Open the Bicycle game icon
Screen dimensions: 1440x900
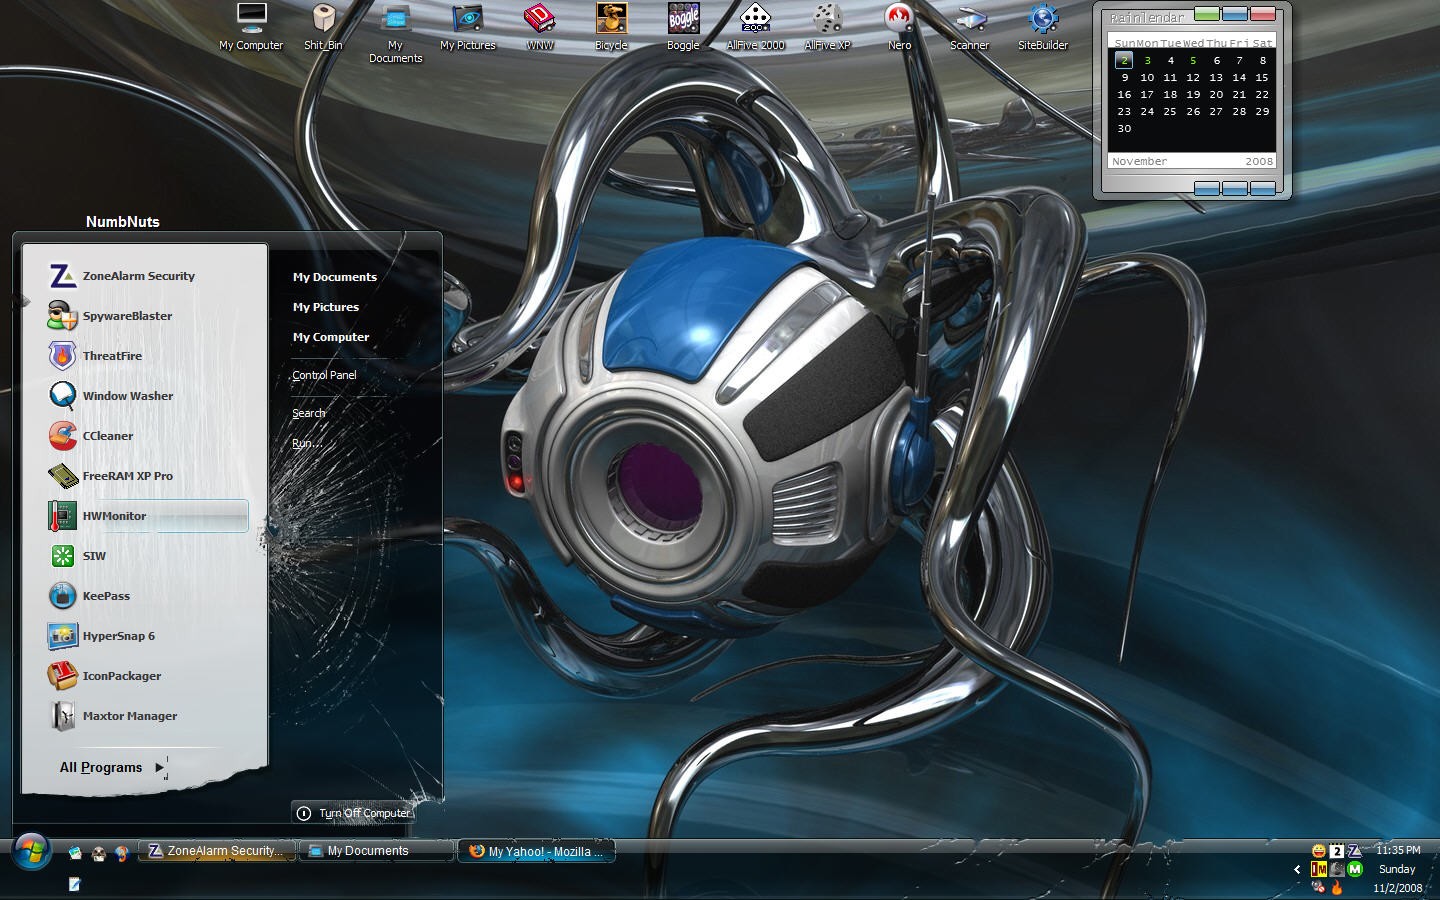pos(611,26)
